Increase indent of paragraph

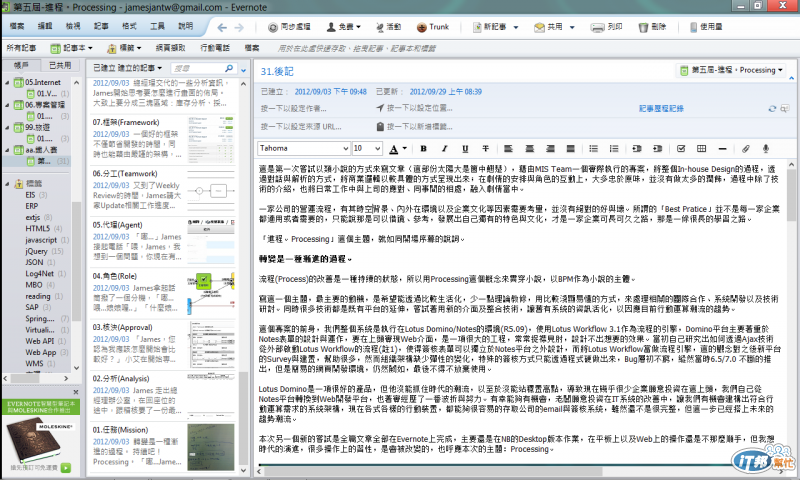click(x=657, y=148)
